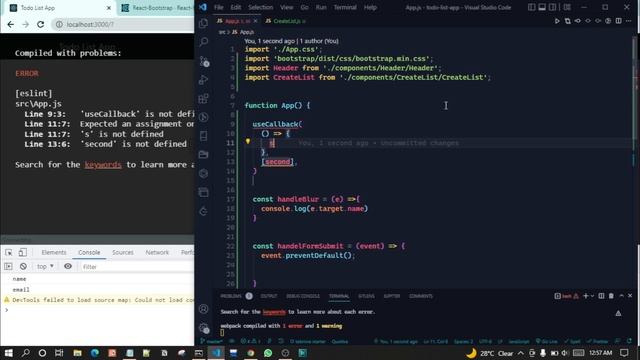Open the DevTools 'top' context dropdown
Screen dimensions: 640x360
click(45, 267)
